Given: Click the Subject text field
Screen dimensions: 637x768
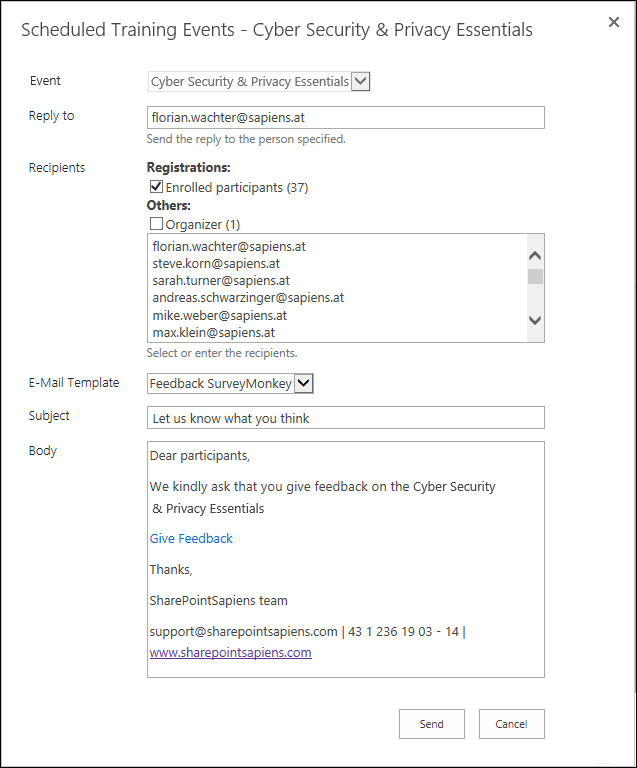Looking at the screenshot, I should 345,418.
